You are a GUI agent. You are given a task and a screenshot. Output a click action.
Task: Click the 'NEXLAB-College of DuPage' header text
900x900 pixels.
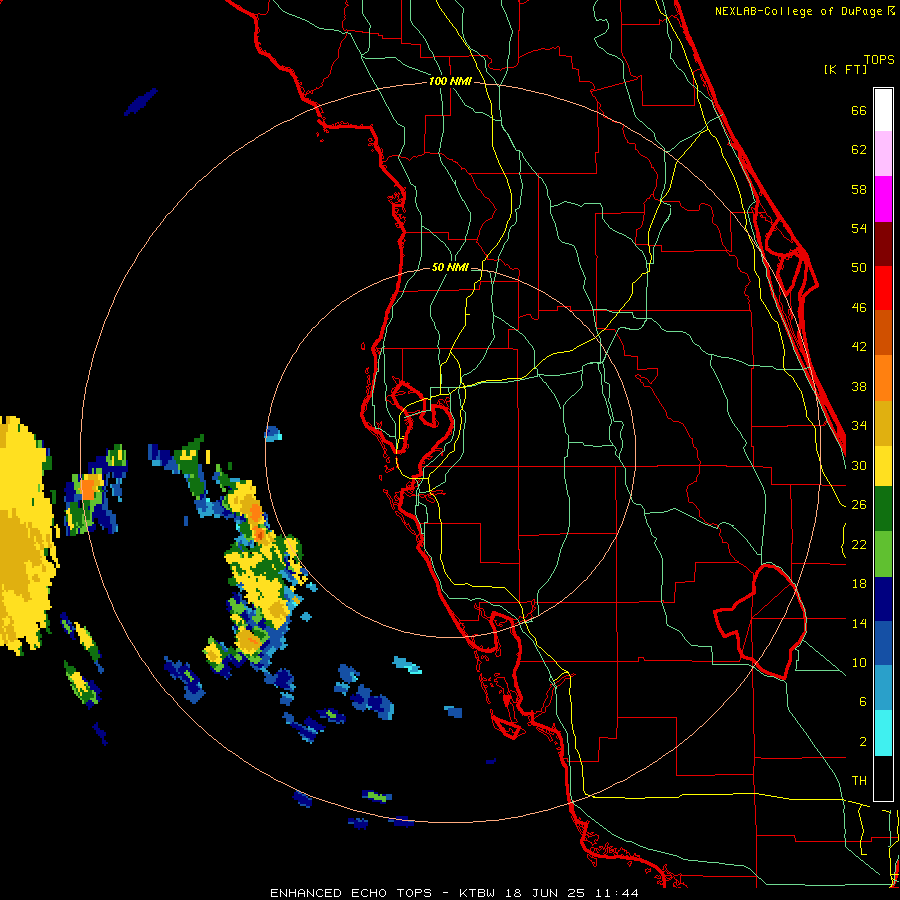point(798,11)
